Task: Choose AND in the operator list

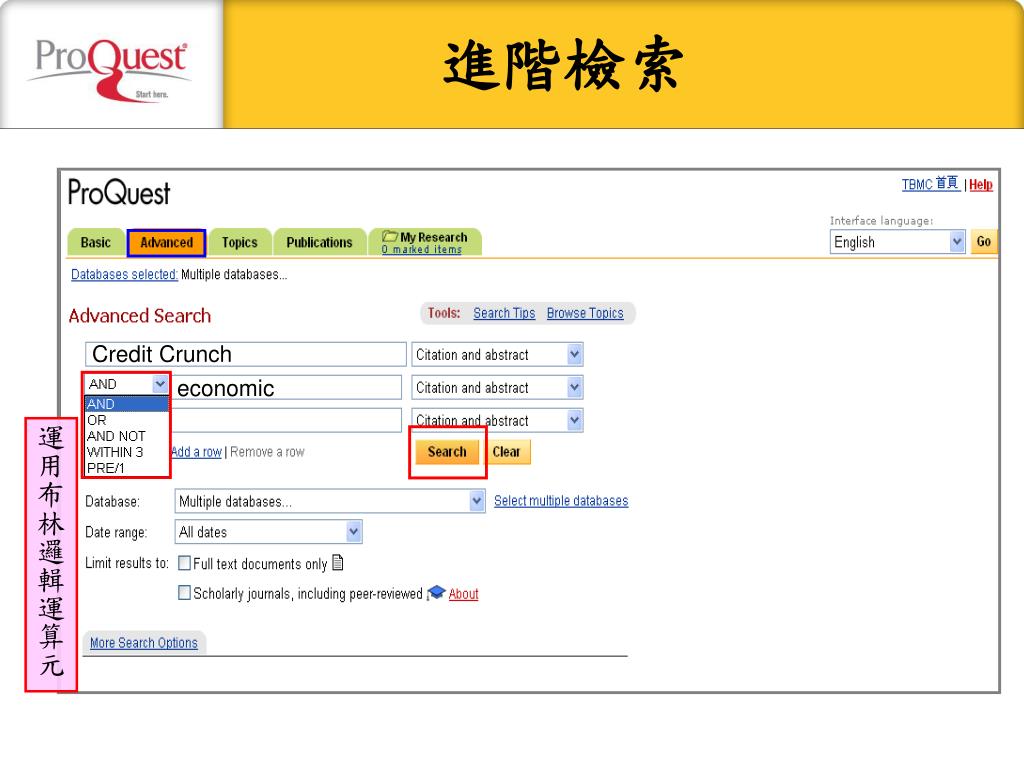Action: 127,404
